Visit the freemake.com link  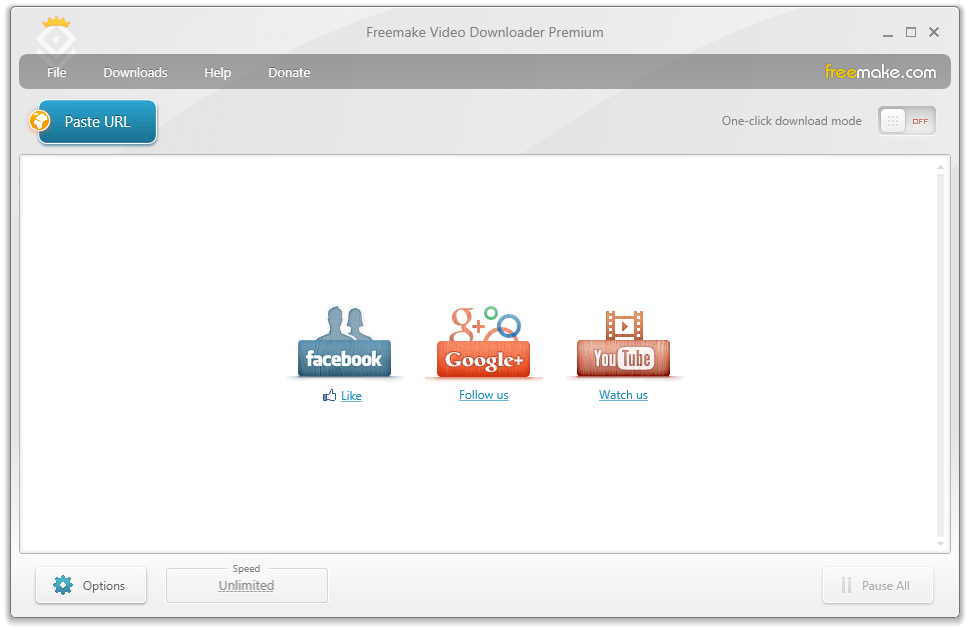[880, 72]
